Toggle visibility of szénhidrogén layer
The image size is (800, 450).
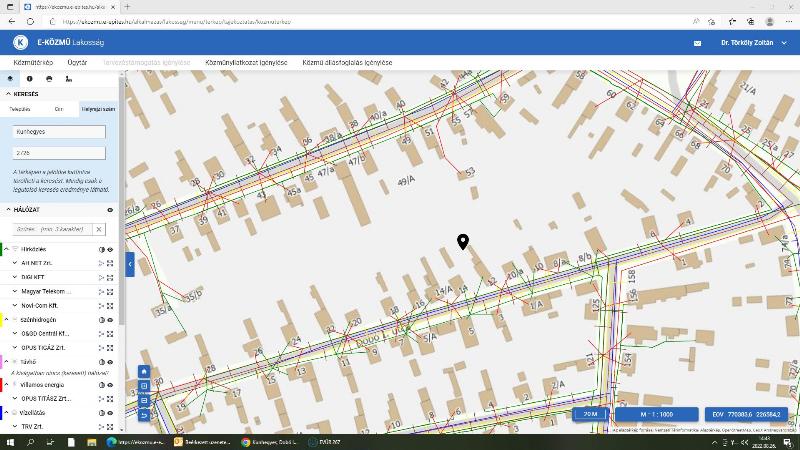pos(110,320)
